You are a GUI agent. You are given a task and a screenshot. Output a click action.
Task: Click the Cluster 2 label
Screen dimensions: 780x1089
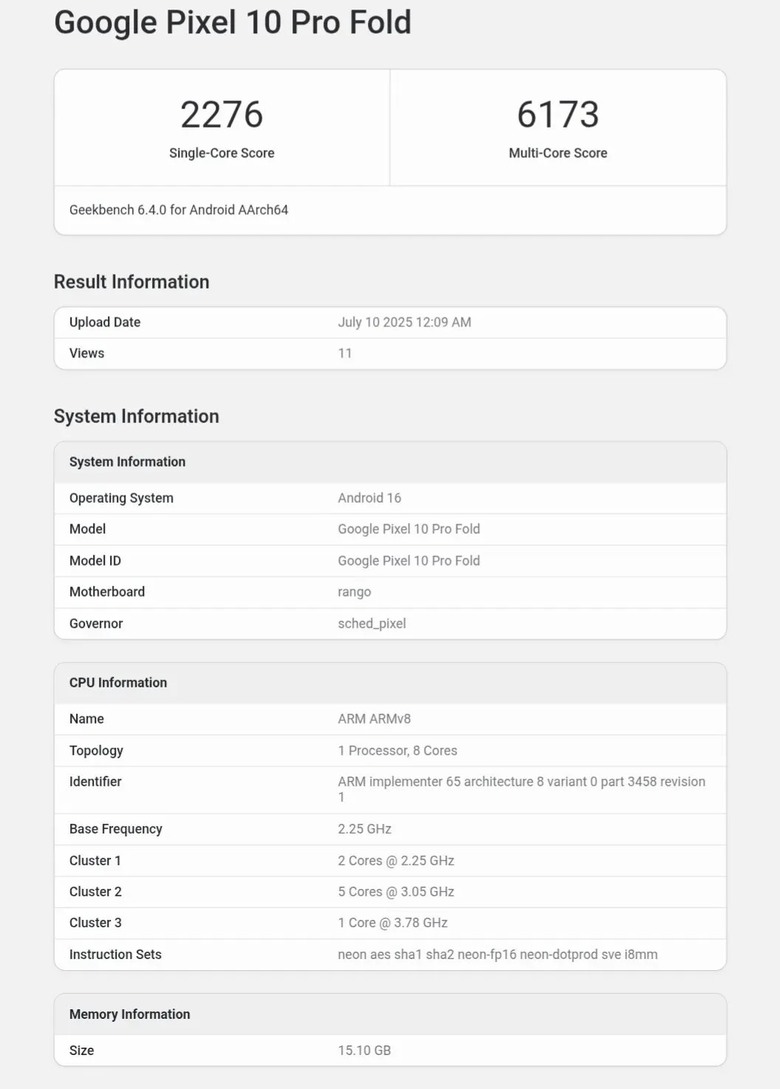click(95, 892)
